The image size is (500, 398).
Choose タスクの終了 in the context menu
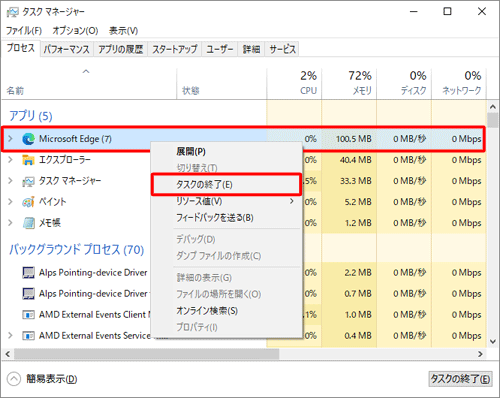click(x=226, y=184)
